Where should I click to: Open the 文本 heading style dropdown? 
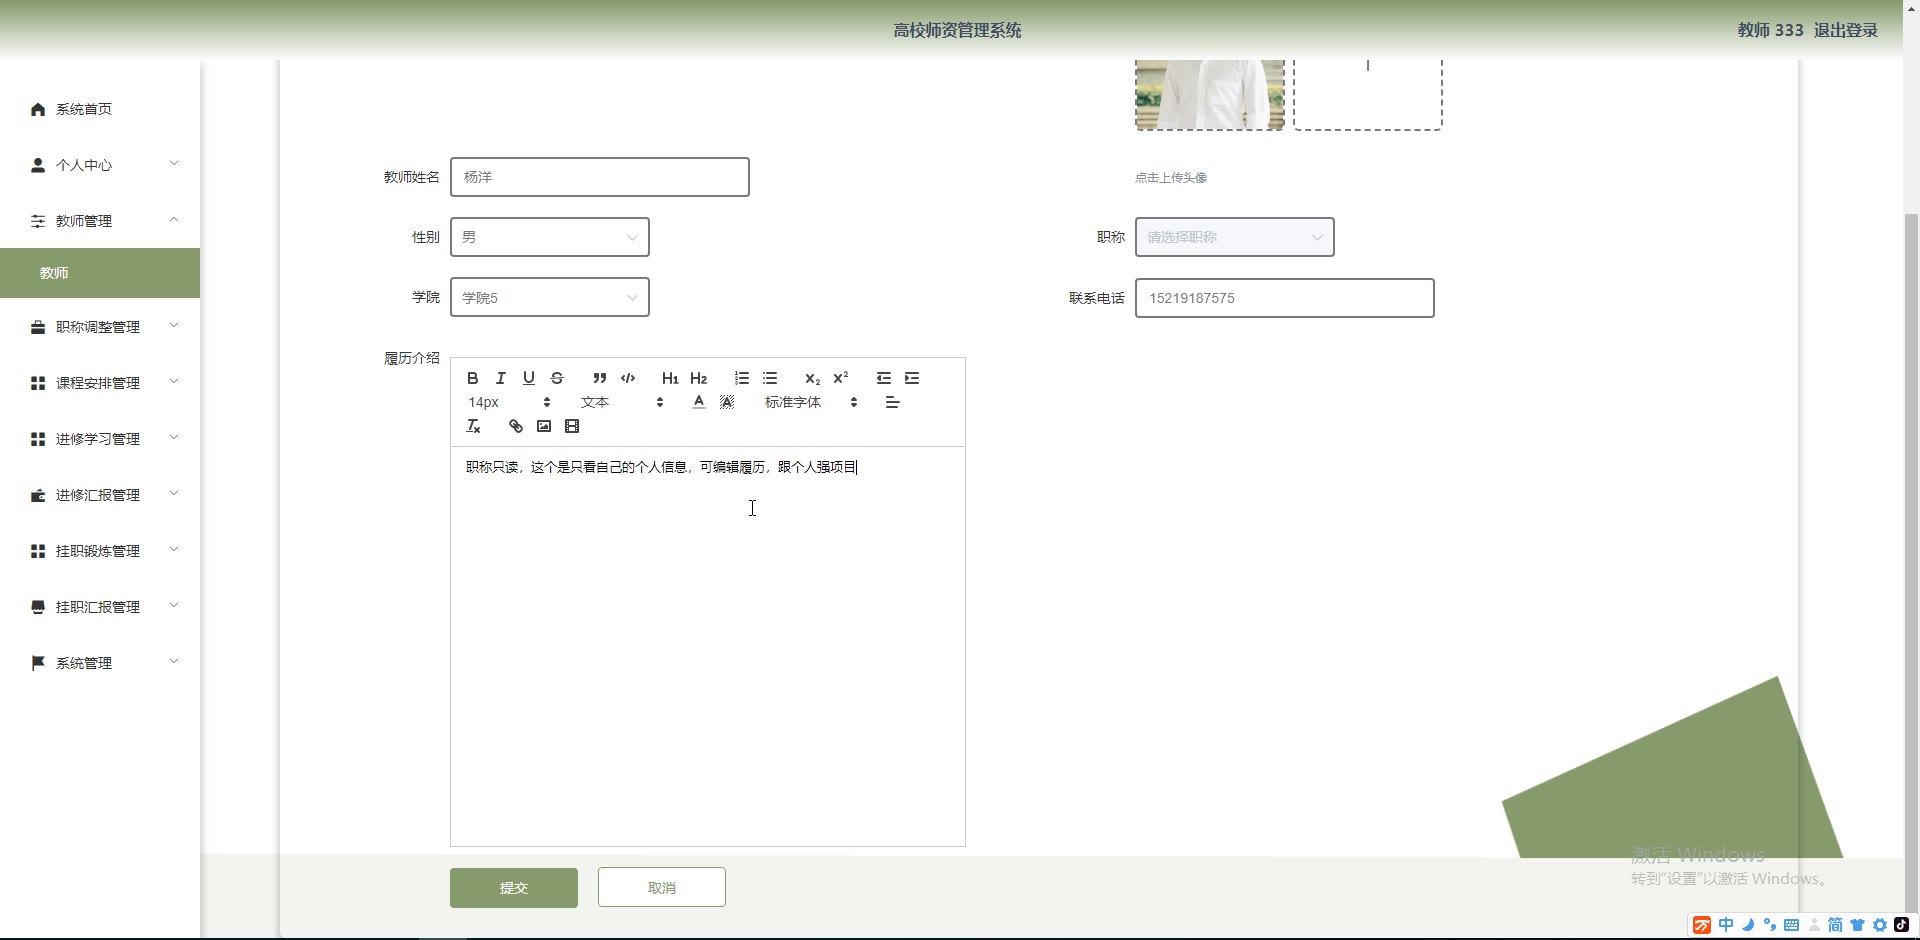pos(622,402)
